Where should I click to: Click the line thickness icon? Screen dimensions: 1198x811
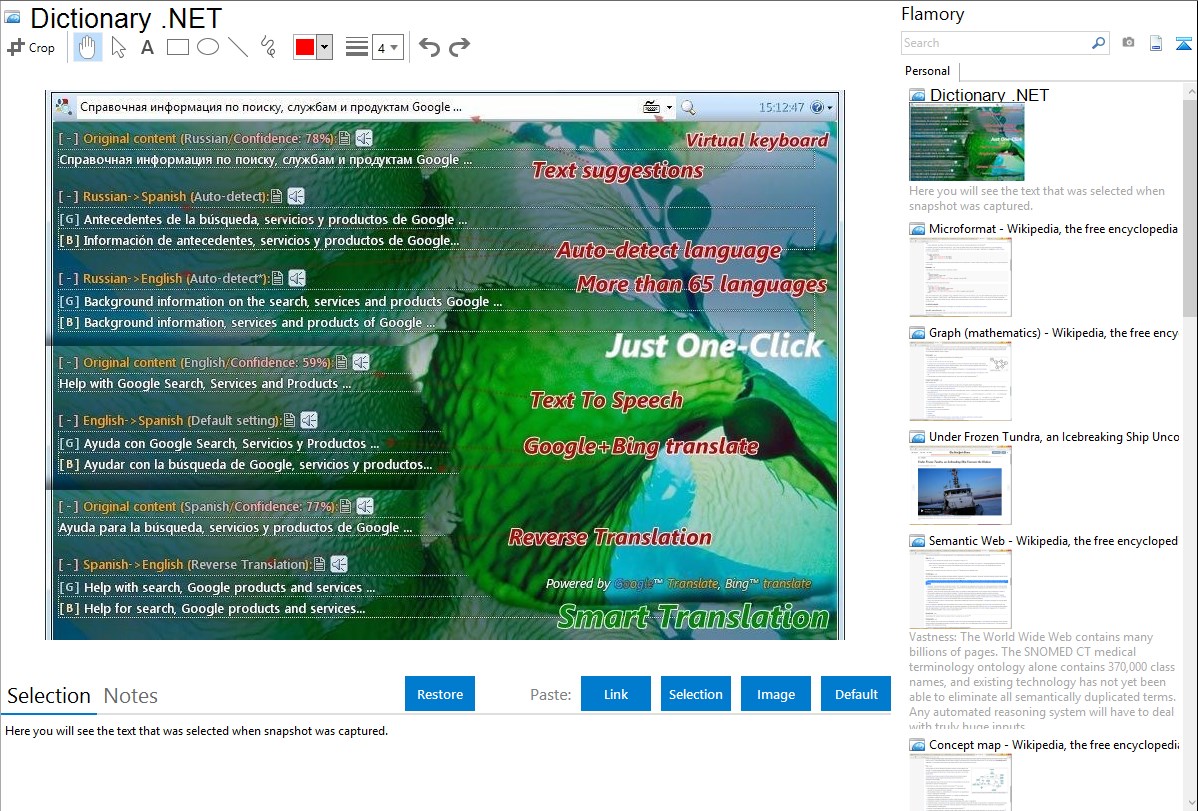click(357, 47)
